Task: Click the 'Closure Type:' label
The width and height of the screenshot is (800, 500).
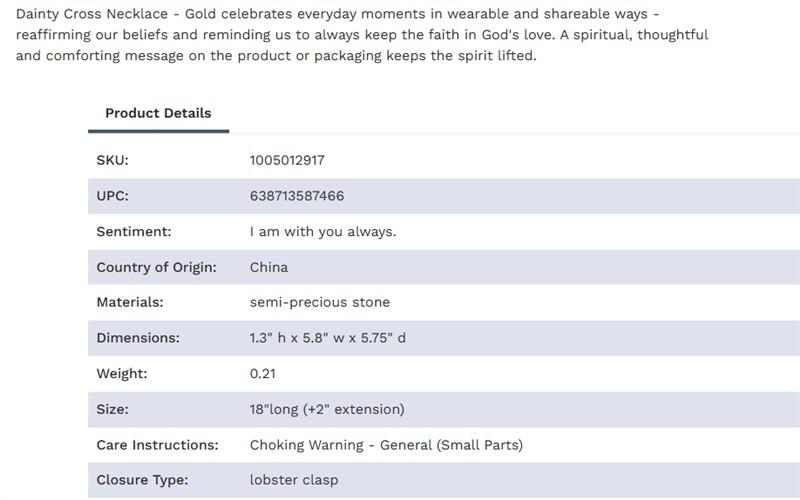Action: (142, 480)
